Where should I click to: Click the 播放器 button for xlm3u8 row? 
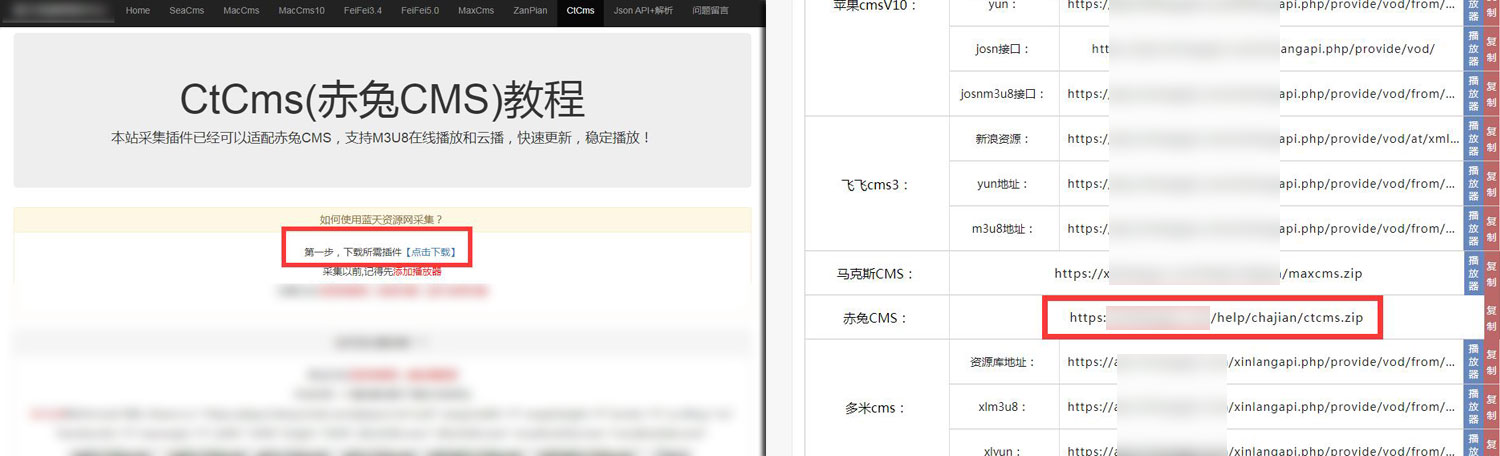pyautogui.click(x=1473, y=407)
